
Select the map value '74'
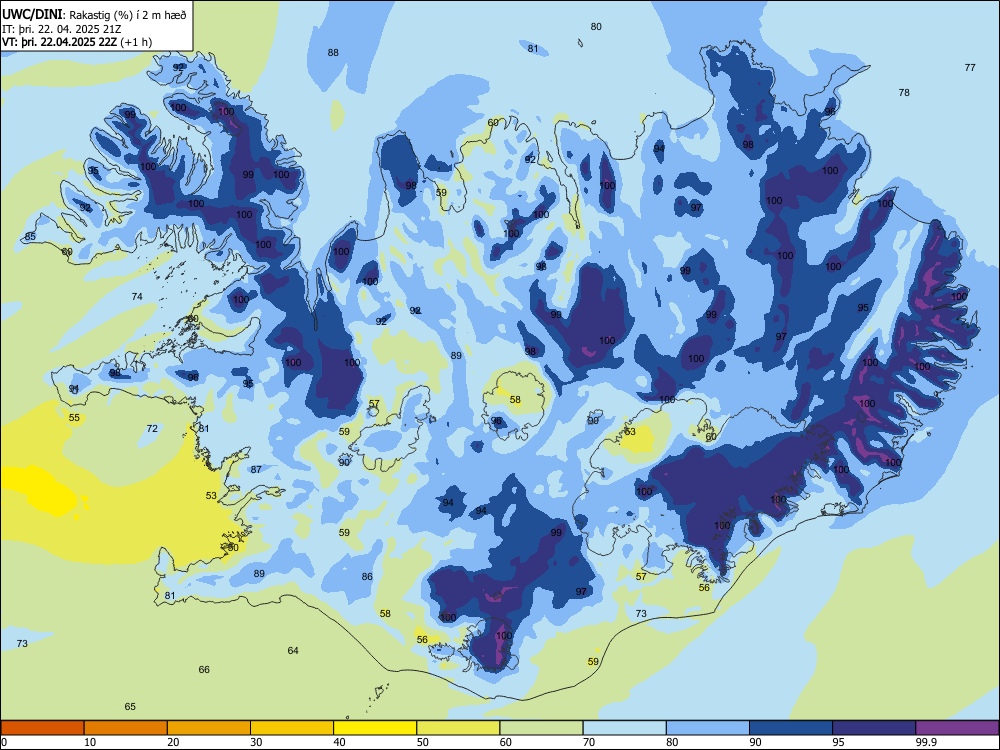(136, 296)
